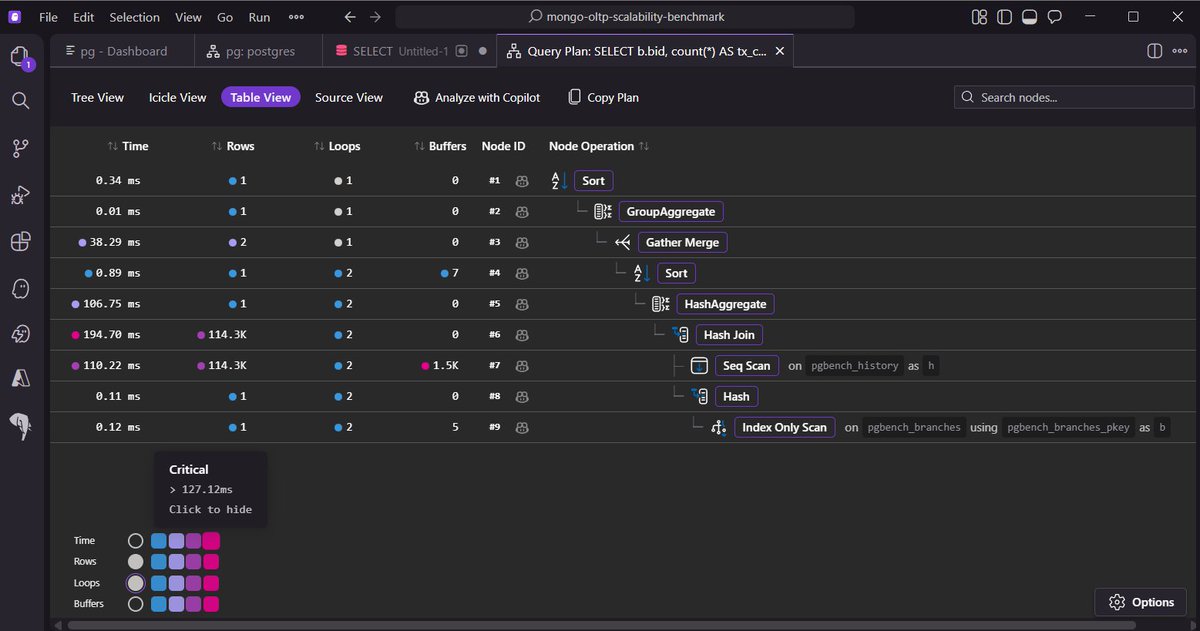Select the Time radio in the legend
This screenshot has width=1200, height=631.
click(136, 541)
